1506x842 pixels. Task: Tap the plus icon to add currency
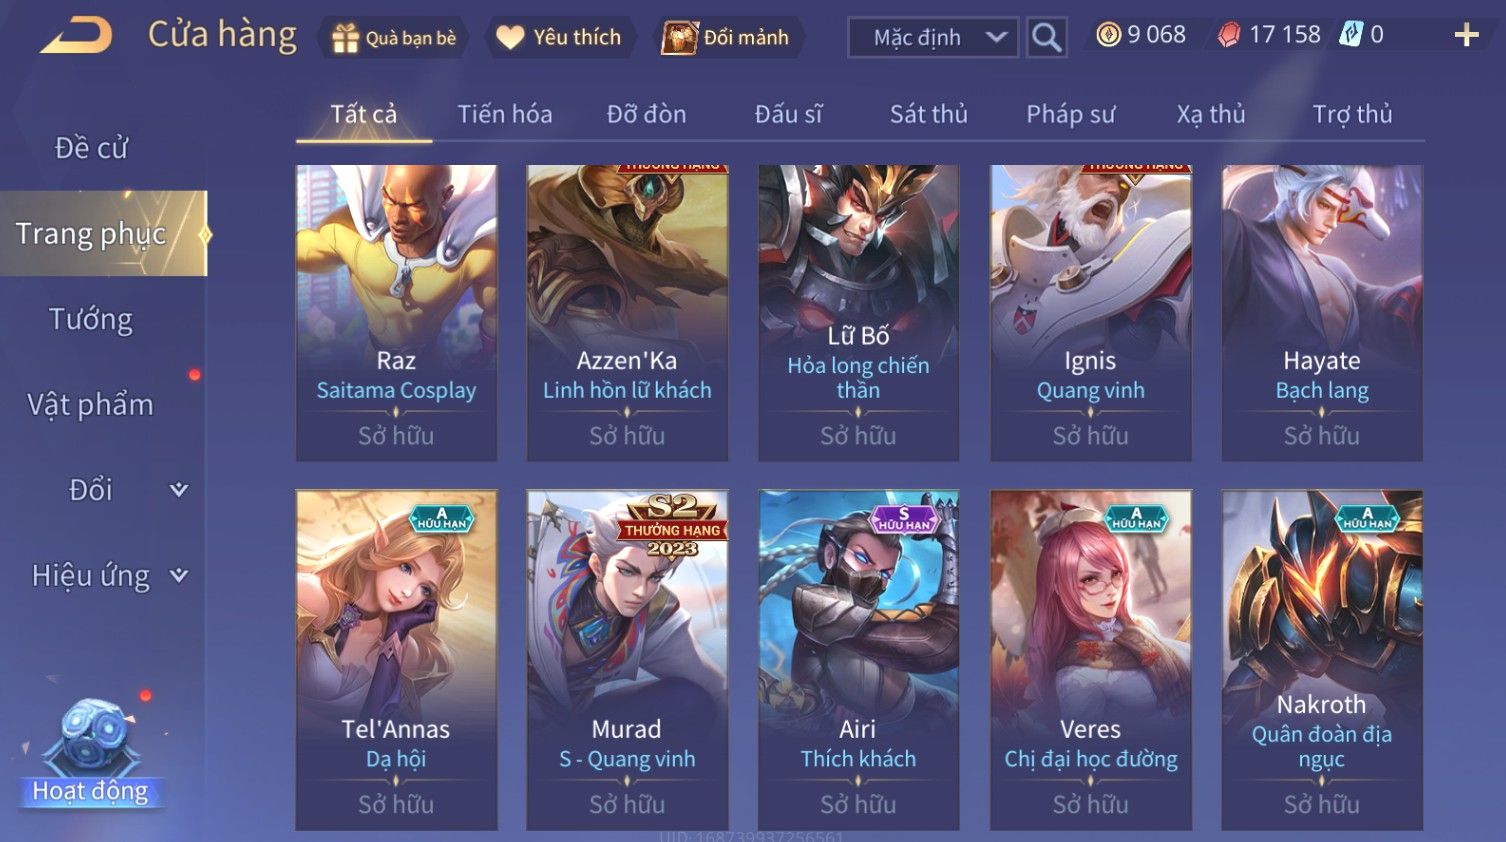[1466, 35]
